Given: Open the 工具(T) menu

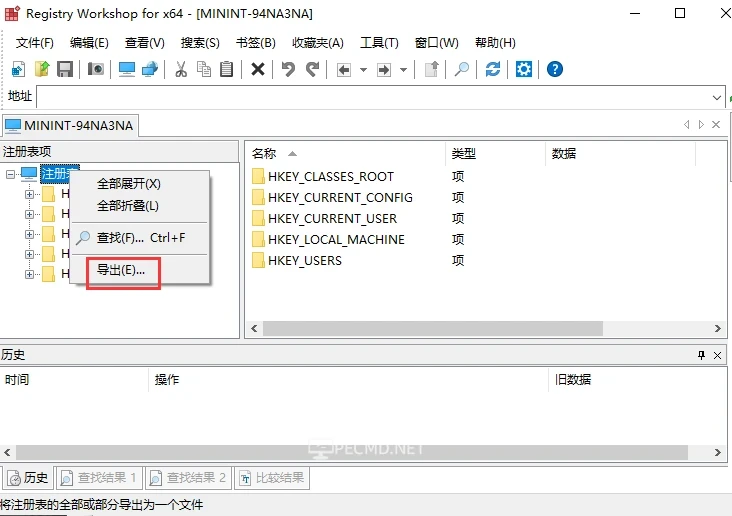Looking at the screenshot, I should coord(379,43).
